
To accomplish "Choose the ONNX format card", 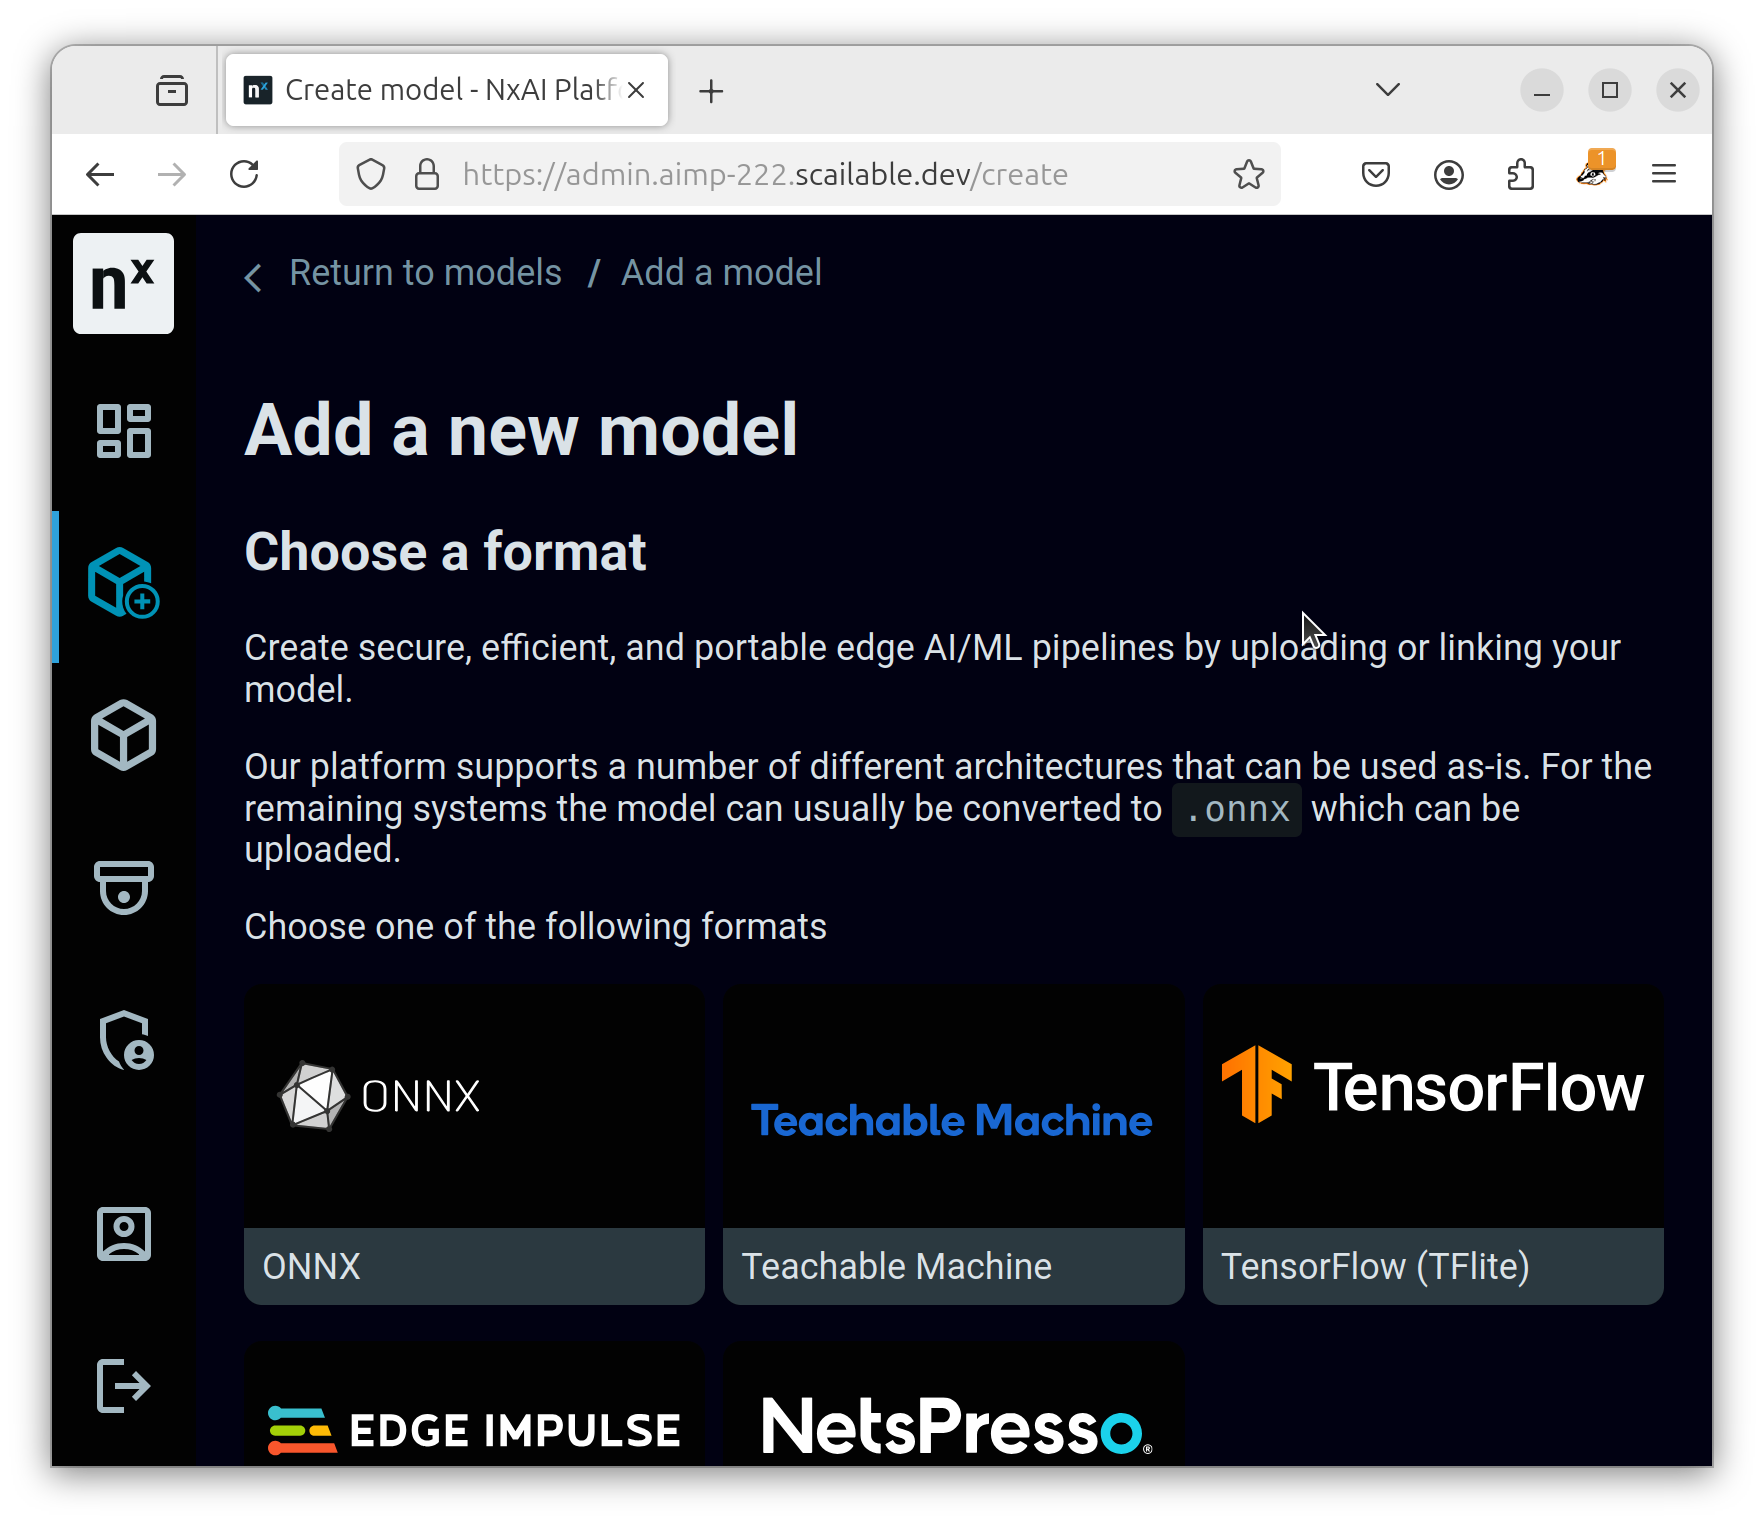I will 474,1145.
